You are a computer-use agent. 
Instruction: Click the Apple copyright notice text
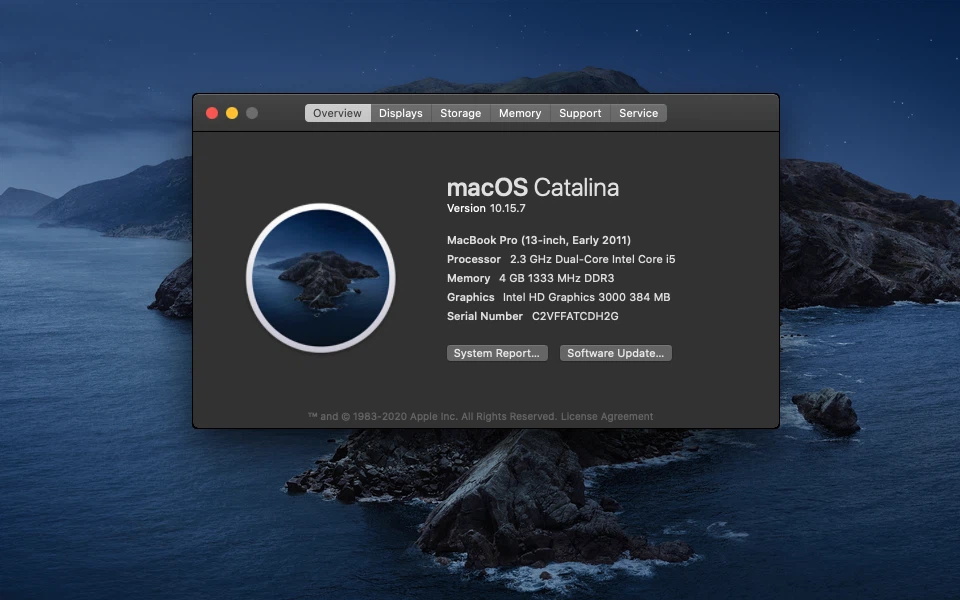pyautogui.click(x=432, y=416)
